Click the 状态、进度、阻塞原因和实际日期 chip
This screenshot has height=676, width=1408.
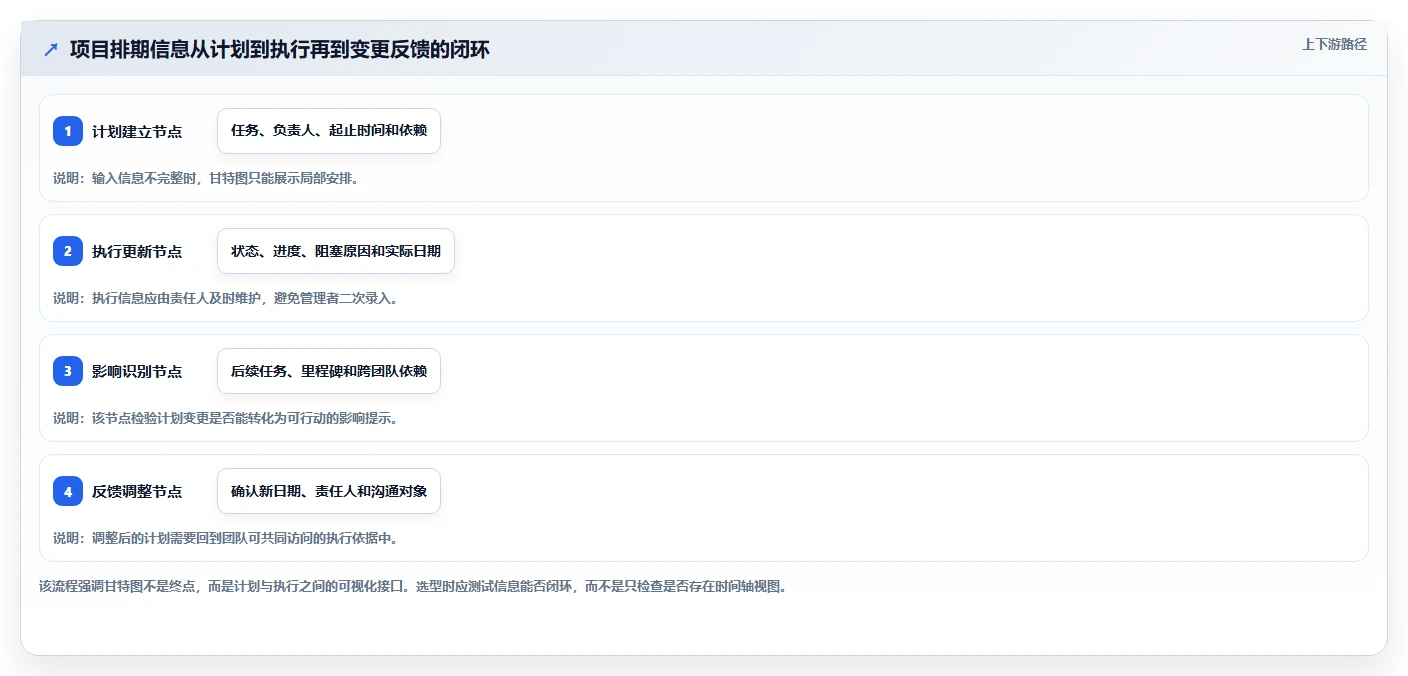(x=336, y=251)
